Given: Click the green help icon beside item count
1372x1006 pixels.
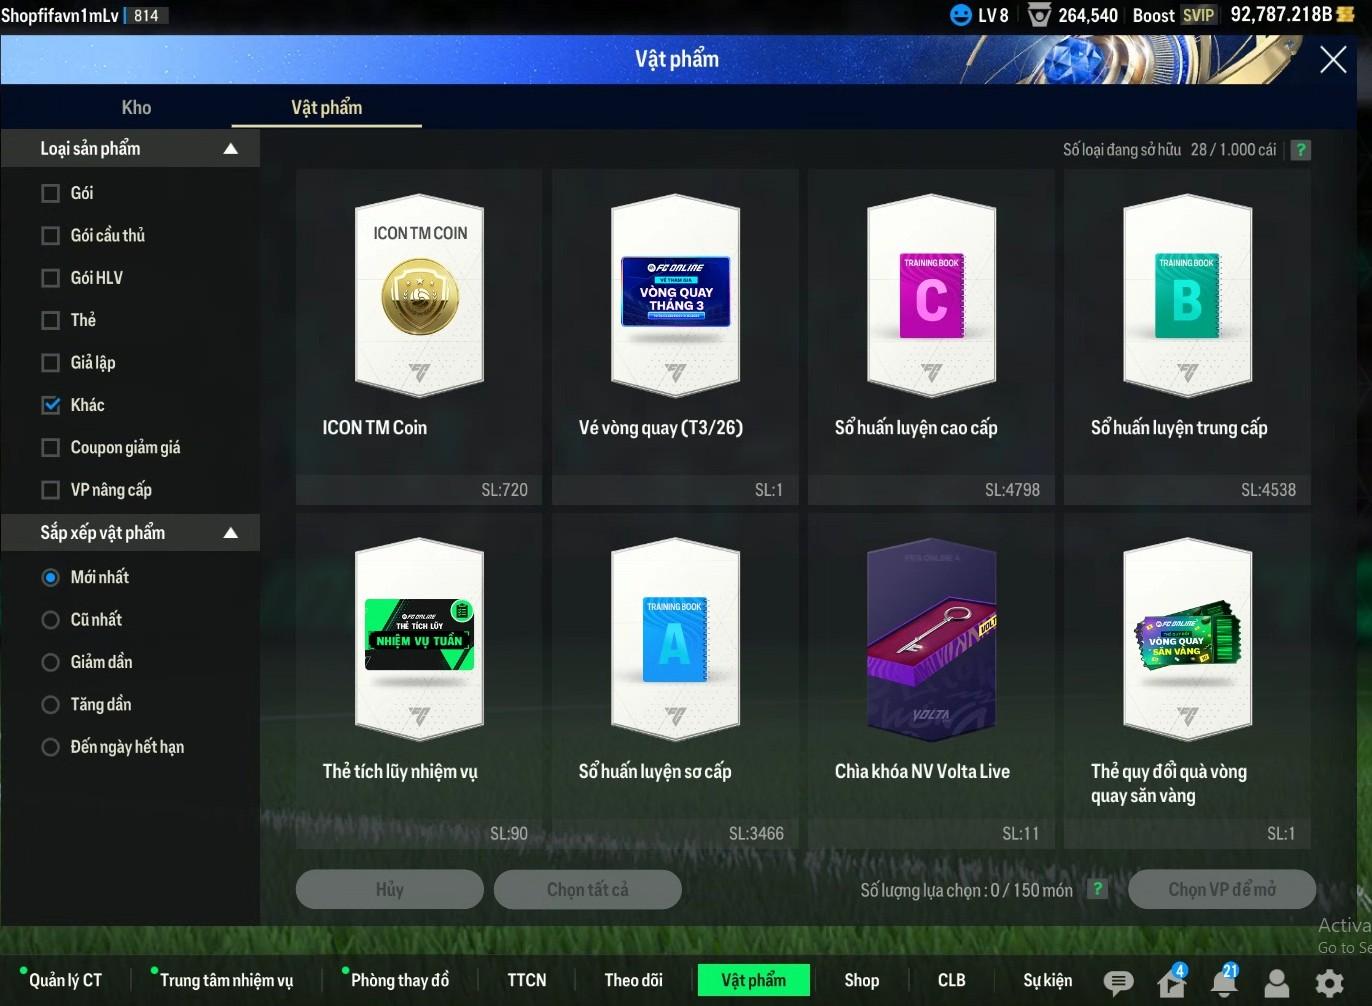Looking at the screenshot, I should click(1300, 150).
